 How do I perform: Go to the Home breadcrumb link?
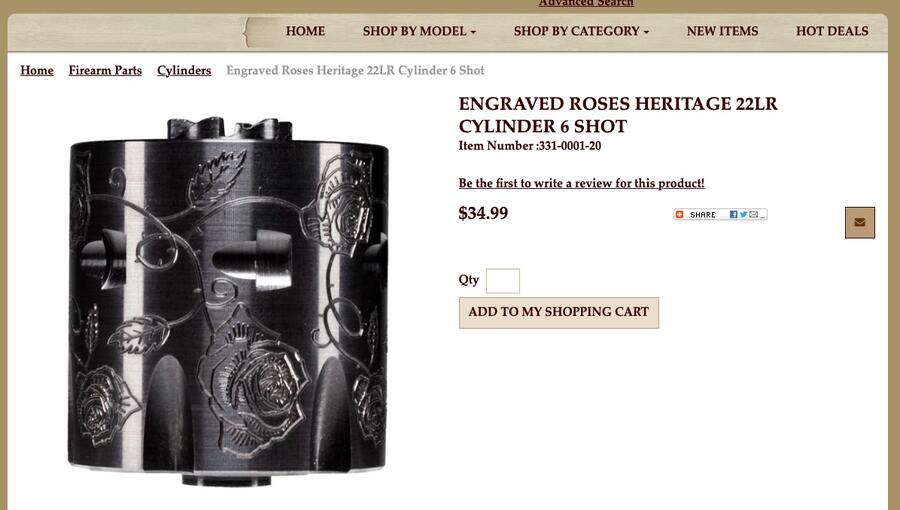click(x=37, y=71)
